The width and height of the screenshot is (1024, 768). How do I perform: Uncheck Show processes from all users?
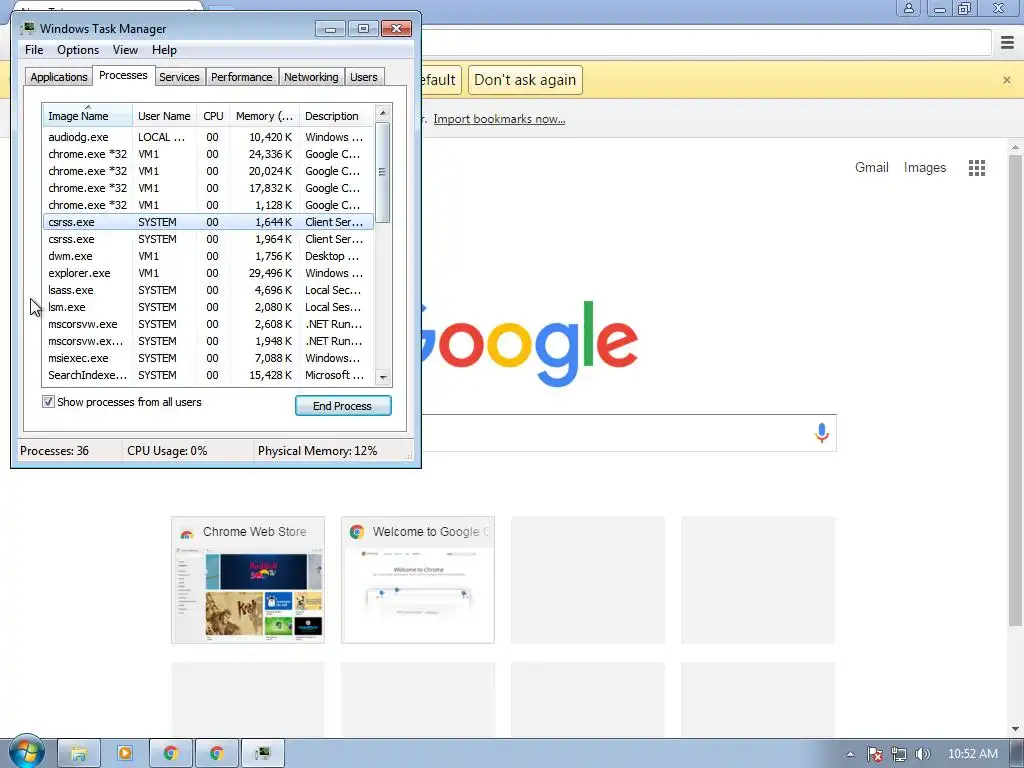(x=48, y=402)
